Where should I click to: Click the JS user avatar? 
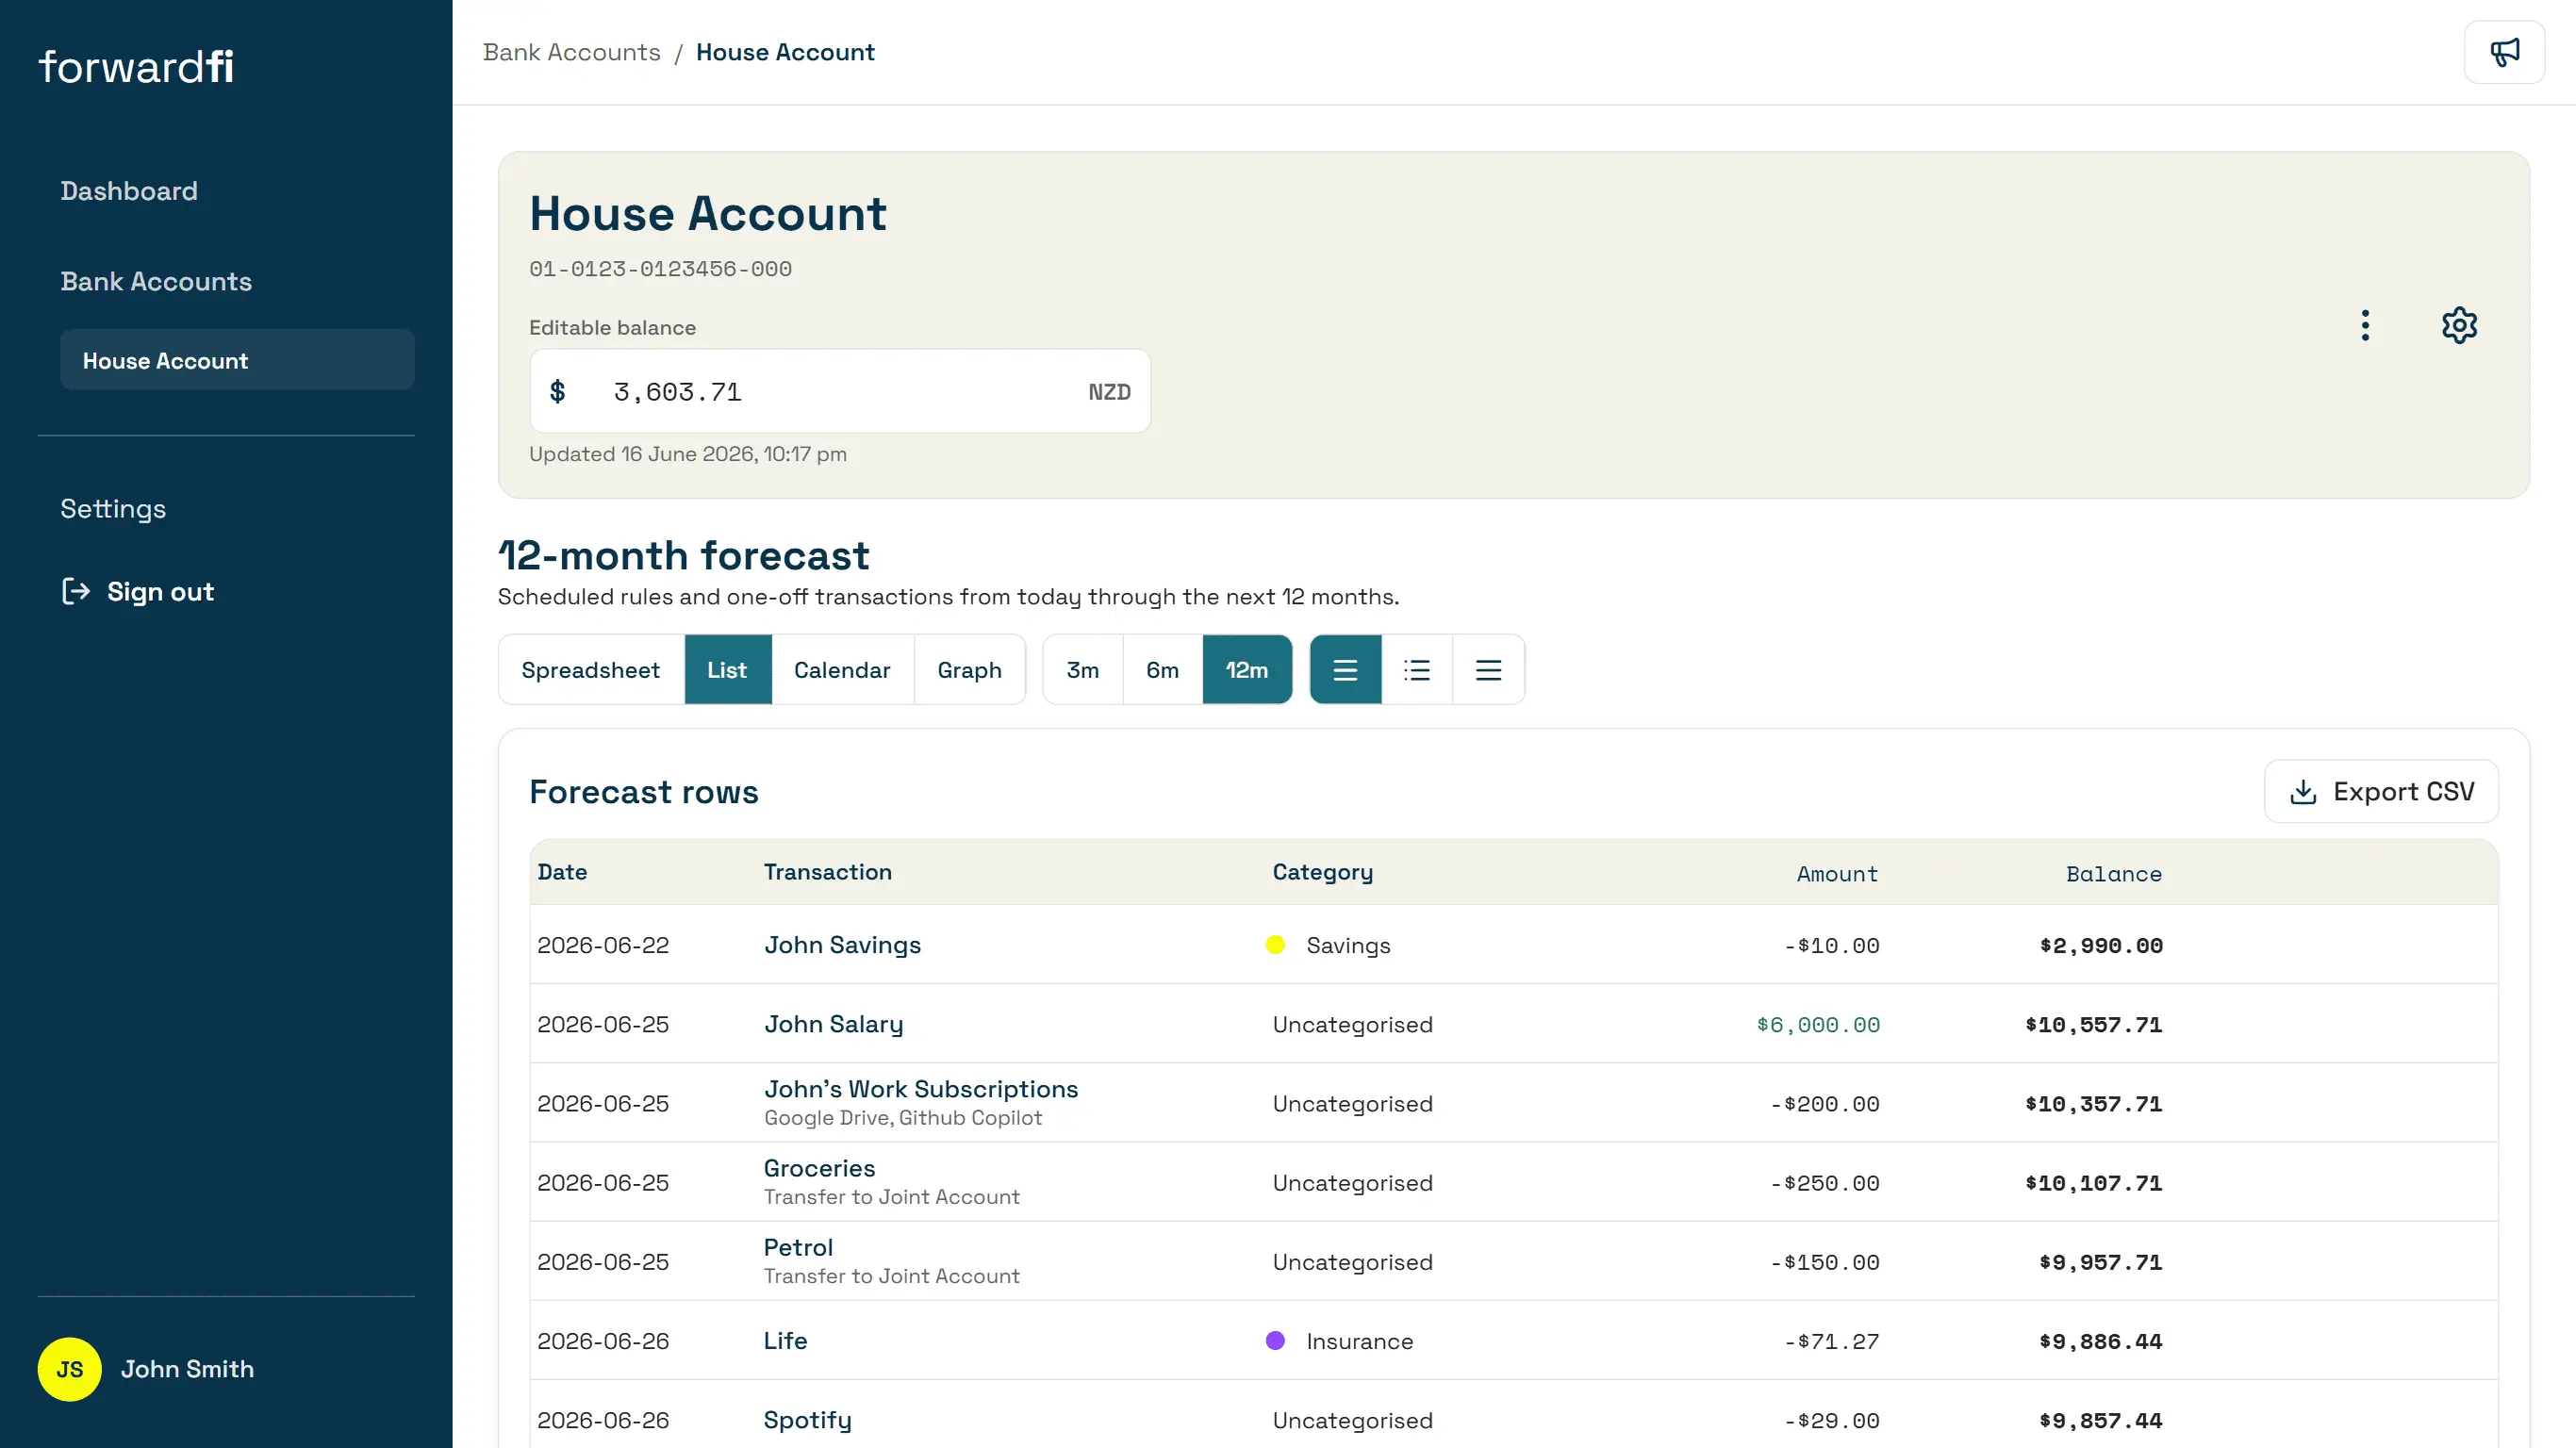[69, 1369]
